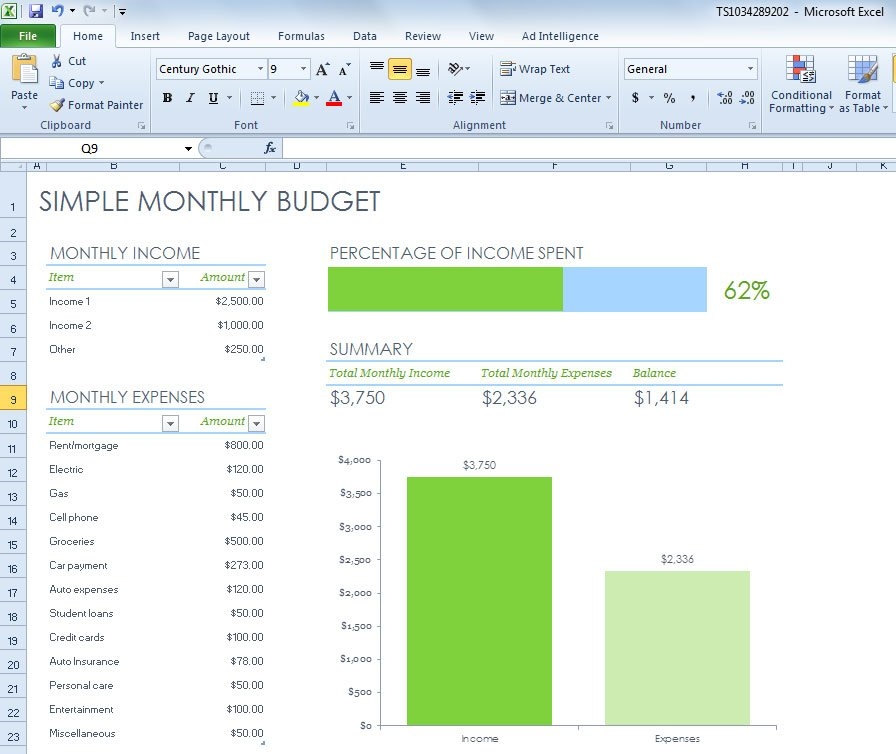The image size is (896, 754).
Task: Open the Ad Intelligence tab
Action: [560, 36]
